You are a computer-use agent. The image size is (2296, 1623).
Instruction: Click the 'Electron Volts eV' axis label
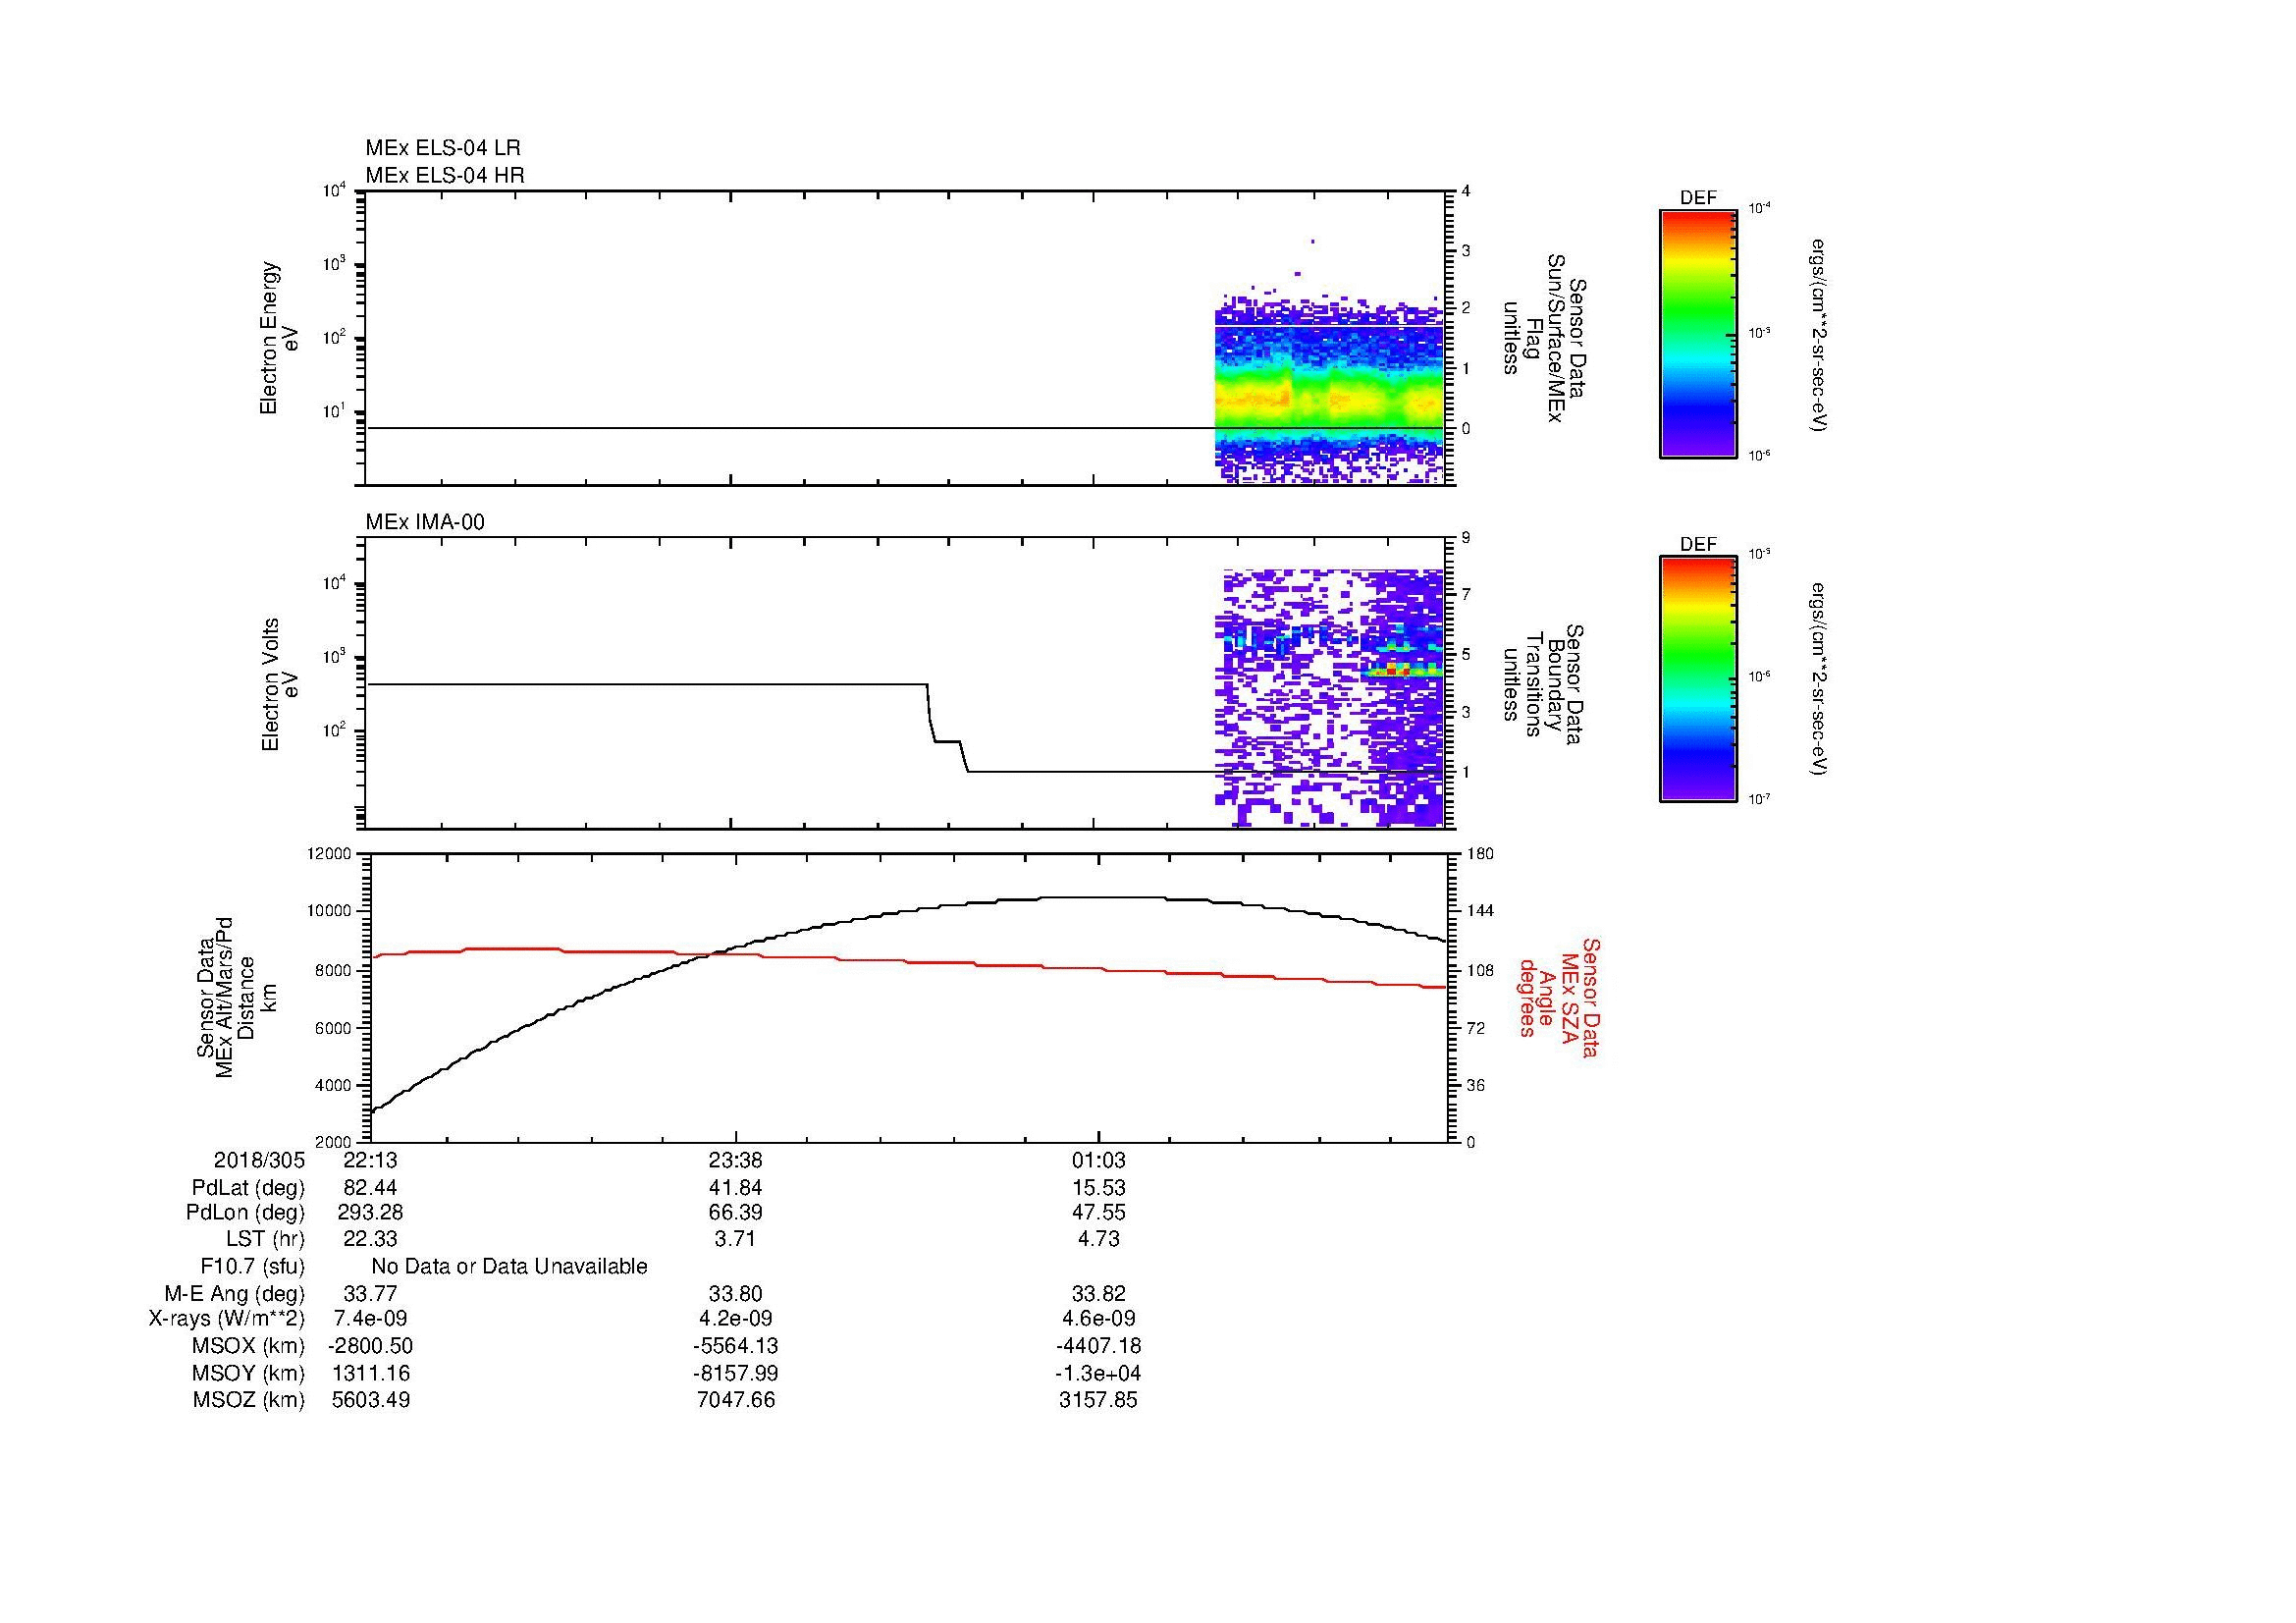click(x=280, y=685)
